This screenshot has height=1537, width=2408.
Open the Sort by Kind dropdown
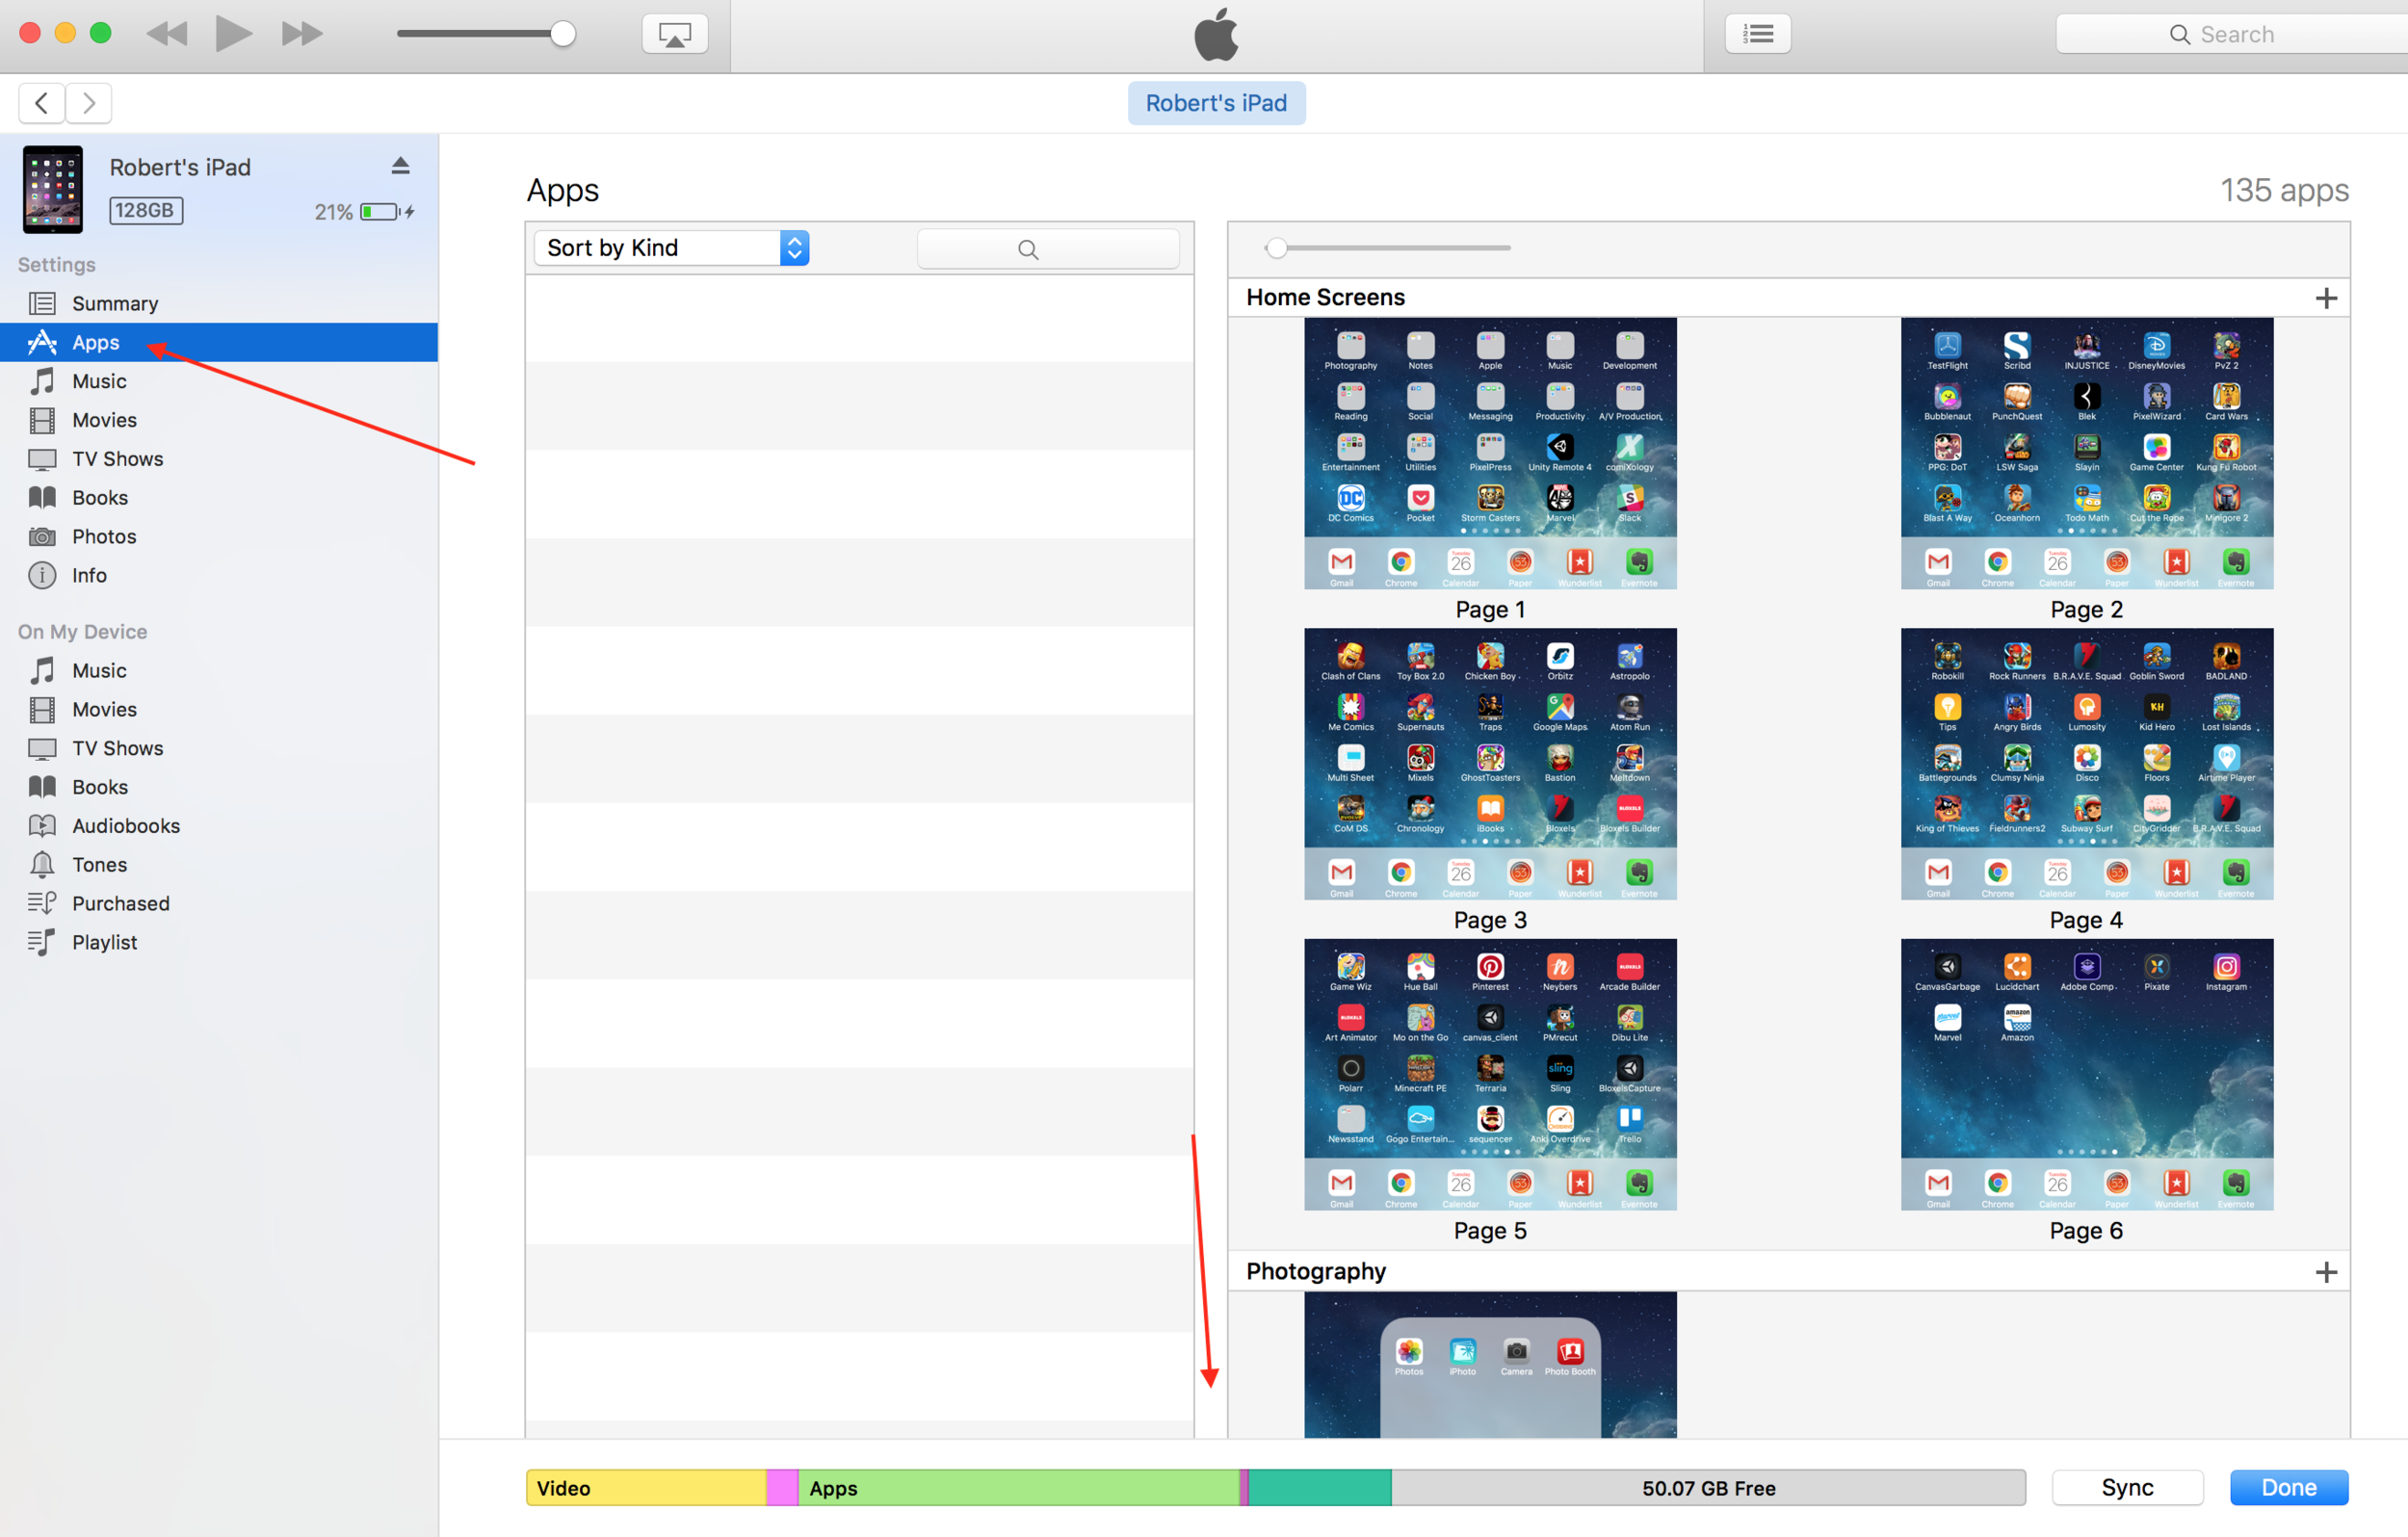(x=671, y=248)
